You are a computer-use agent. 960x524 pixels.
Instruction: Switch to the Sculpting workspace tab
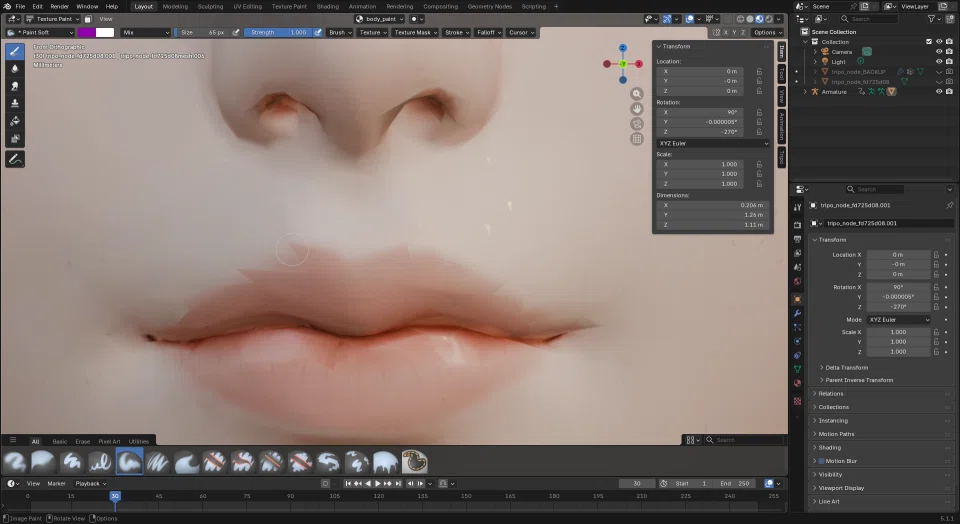click(x=210, y=6)
